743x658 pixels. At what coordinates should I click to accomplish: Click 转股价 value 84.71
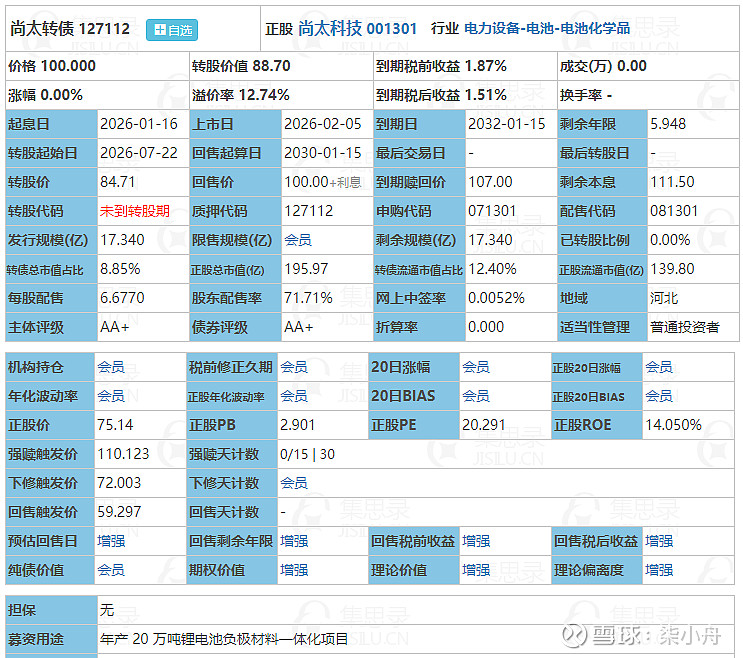[118, 182]
